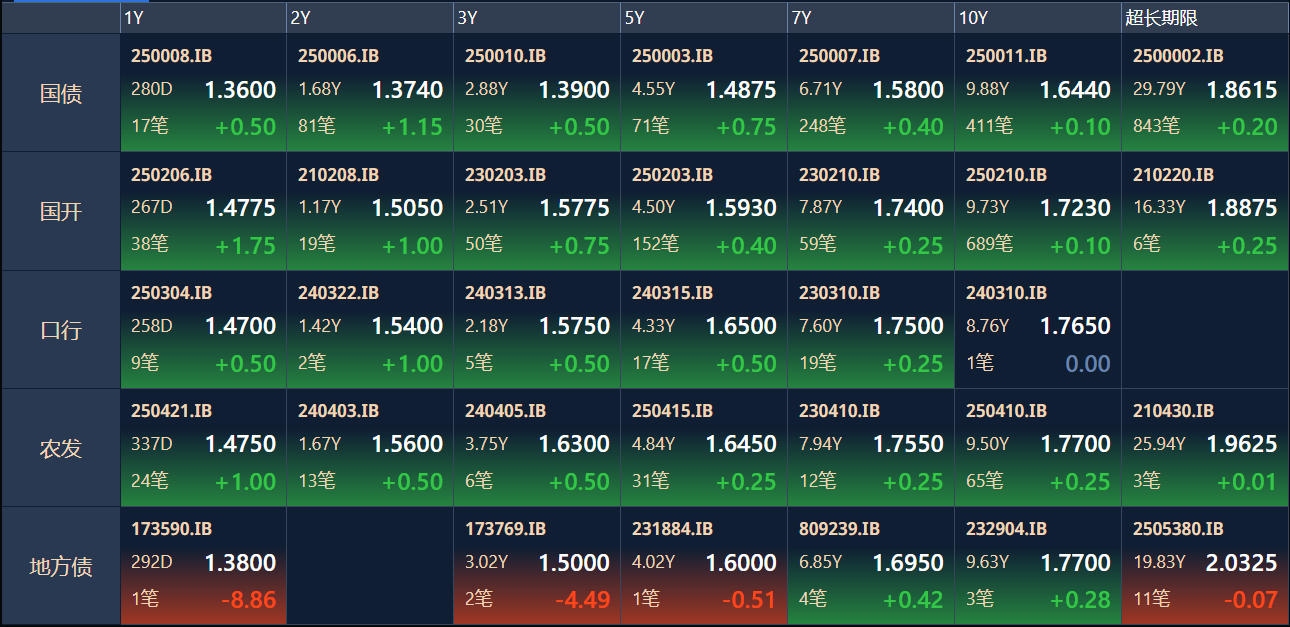Click the 国开 row header
This screenshot has height=627, width=1290.
coord(61,211)
